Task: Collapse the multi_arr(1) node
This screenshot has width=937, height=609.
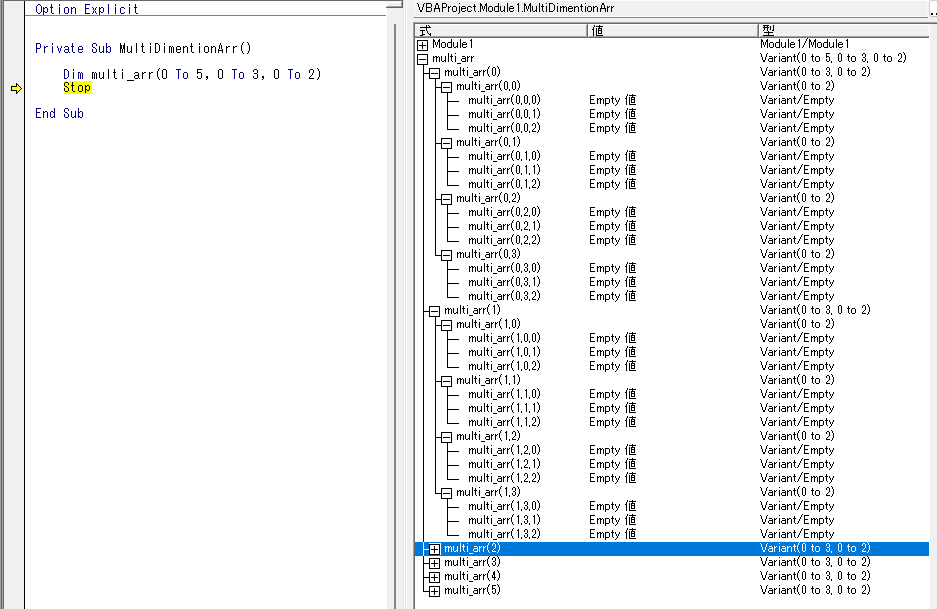Action: (x=434, y=311)
